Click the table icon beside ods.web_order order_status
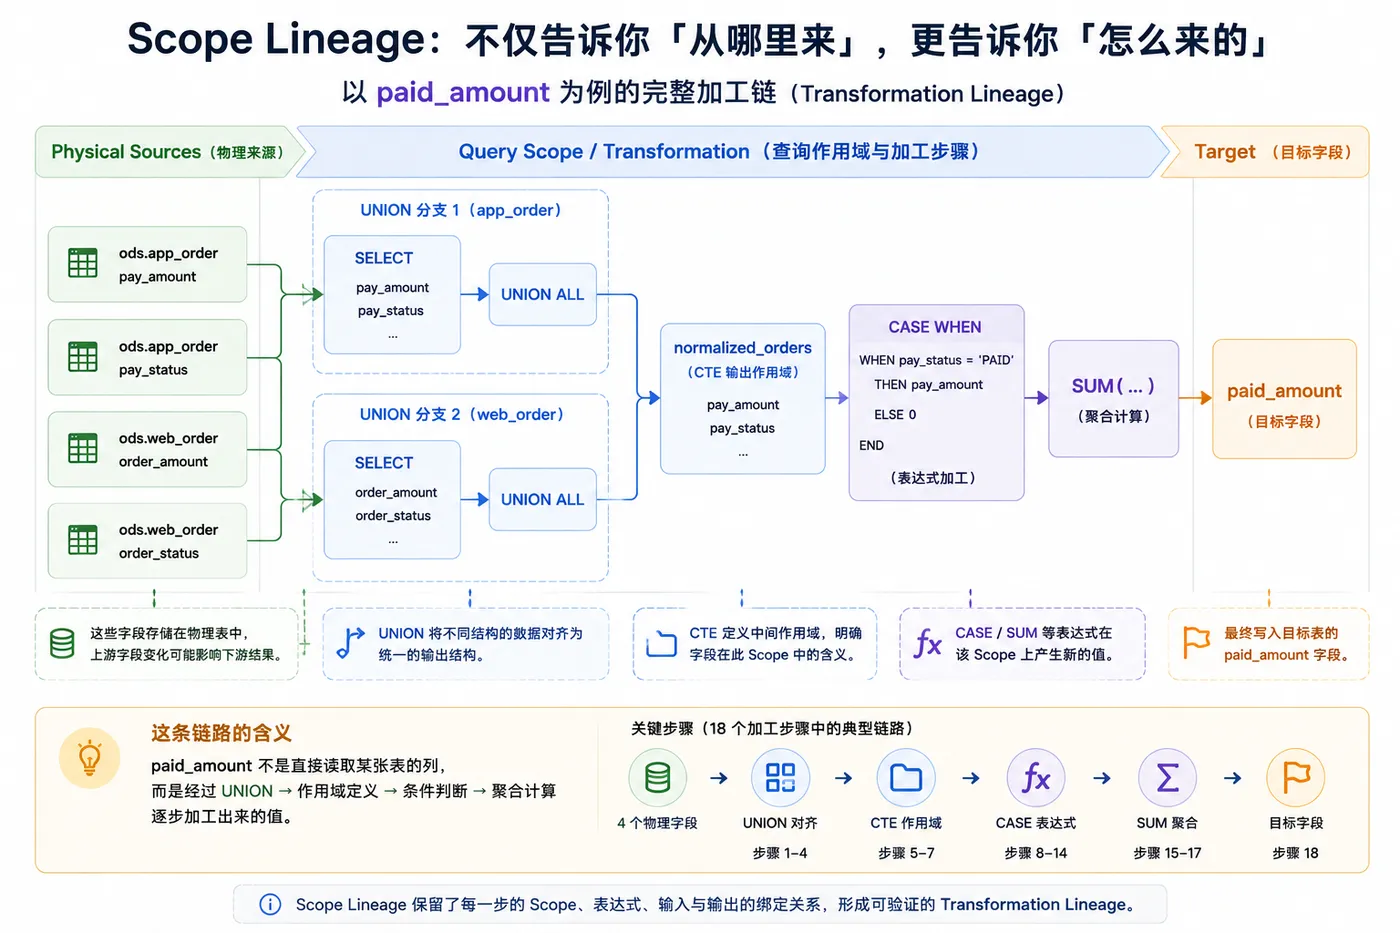 pyautogui.click(x=83, y=540)
